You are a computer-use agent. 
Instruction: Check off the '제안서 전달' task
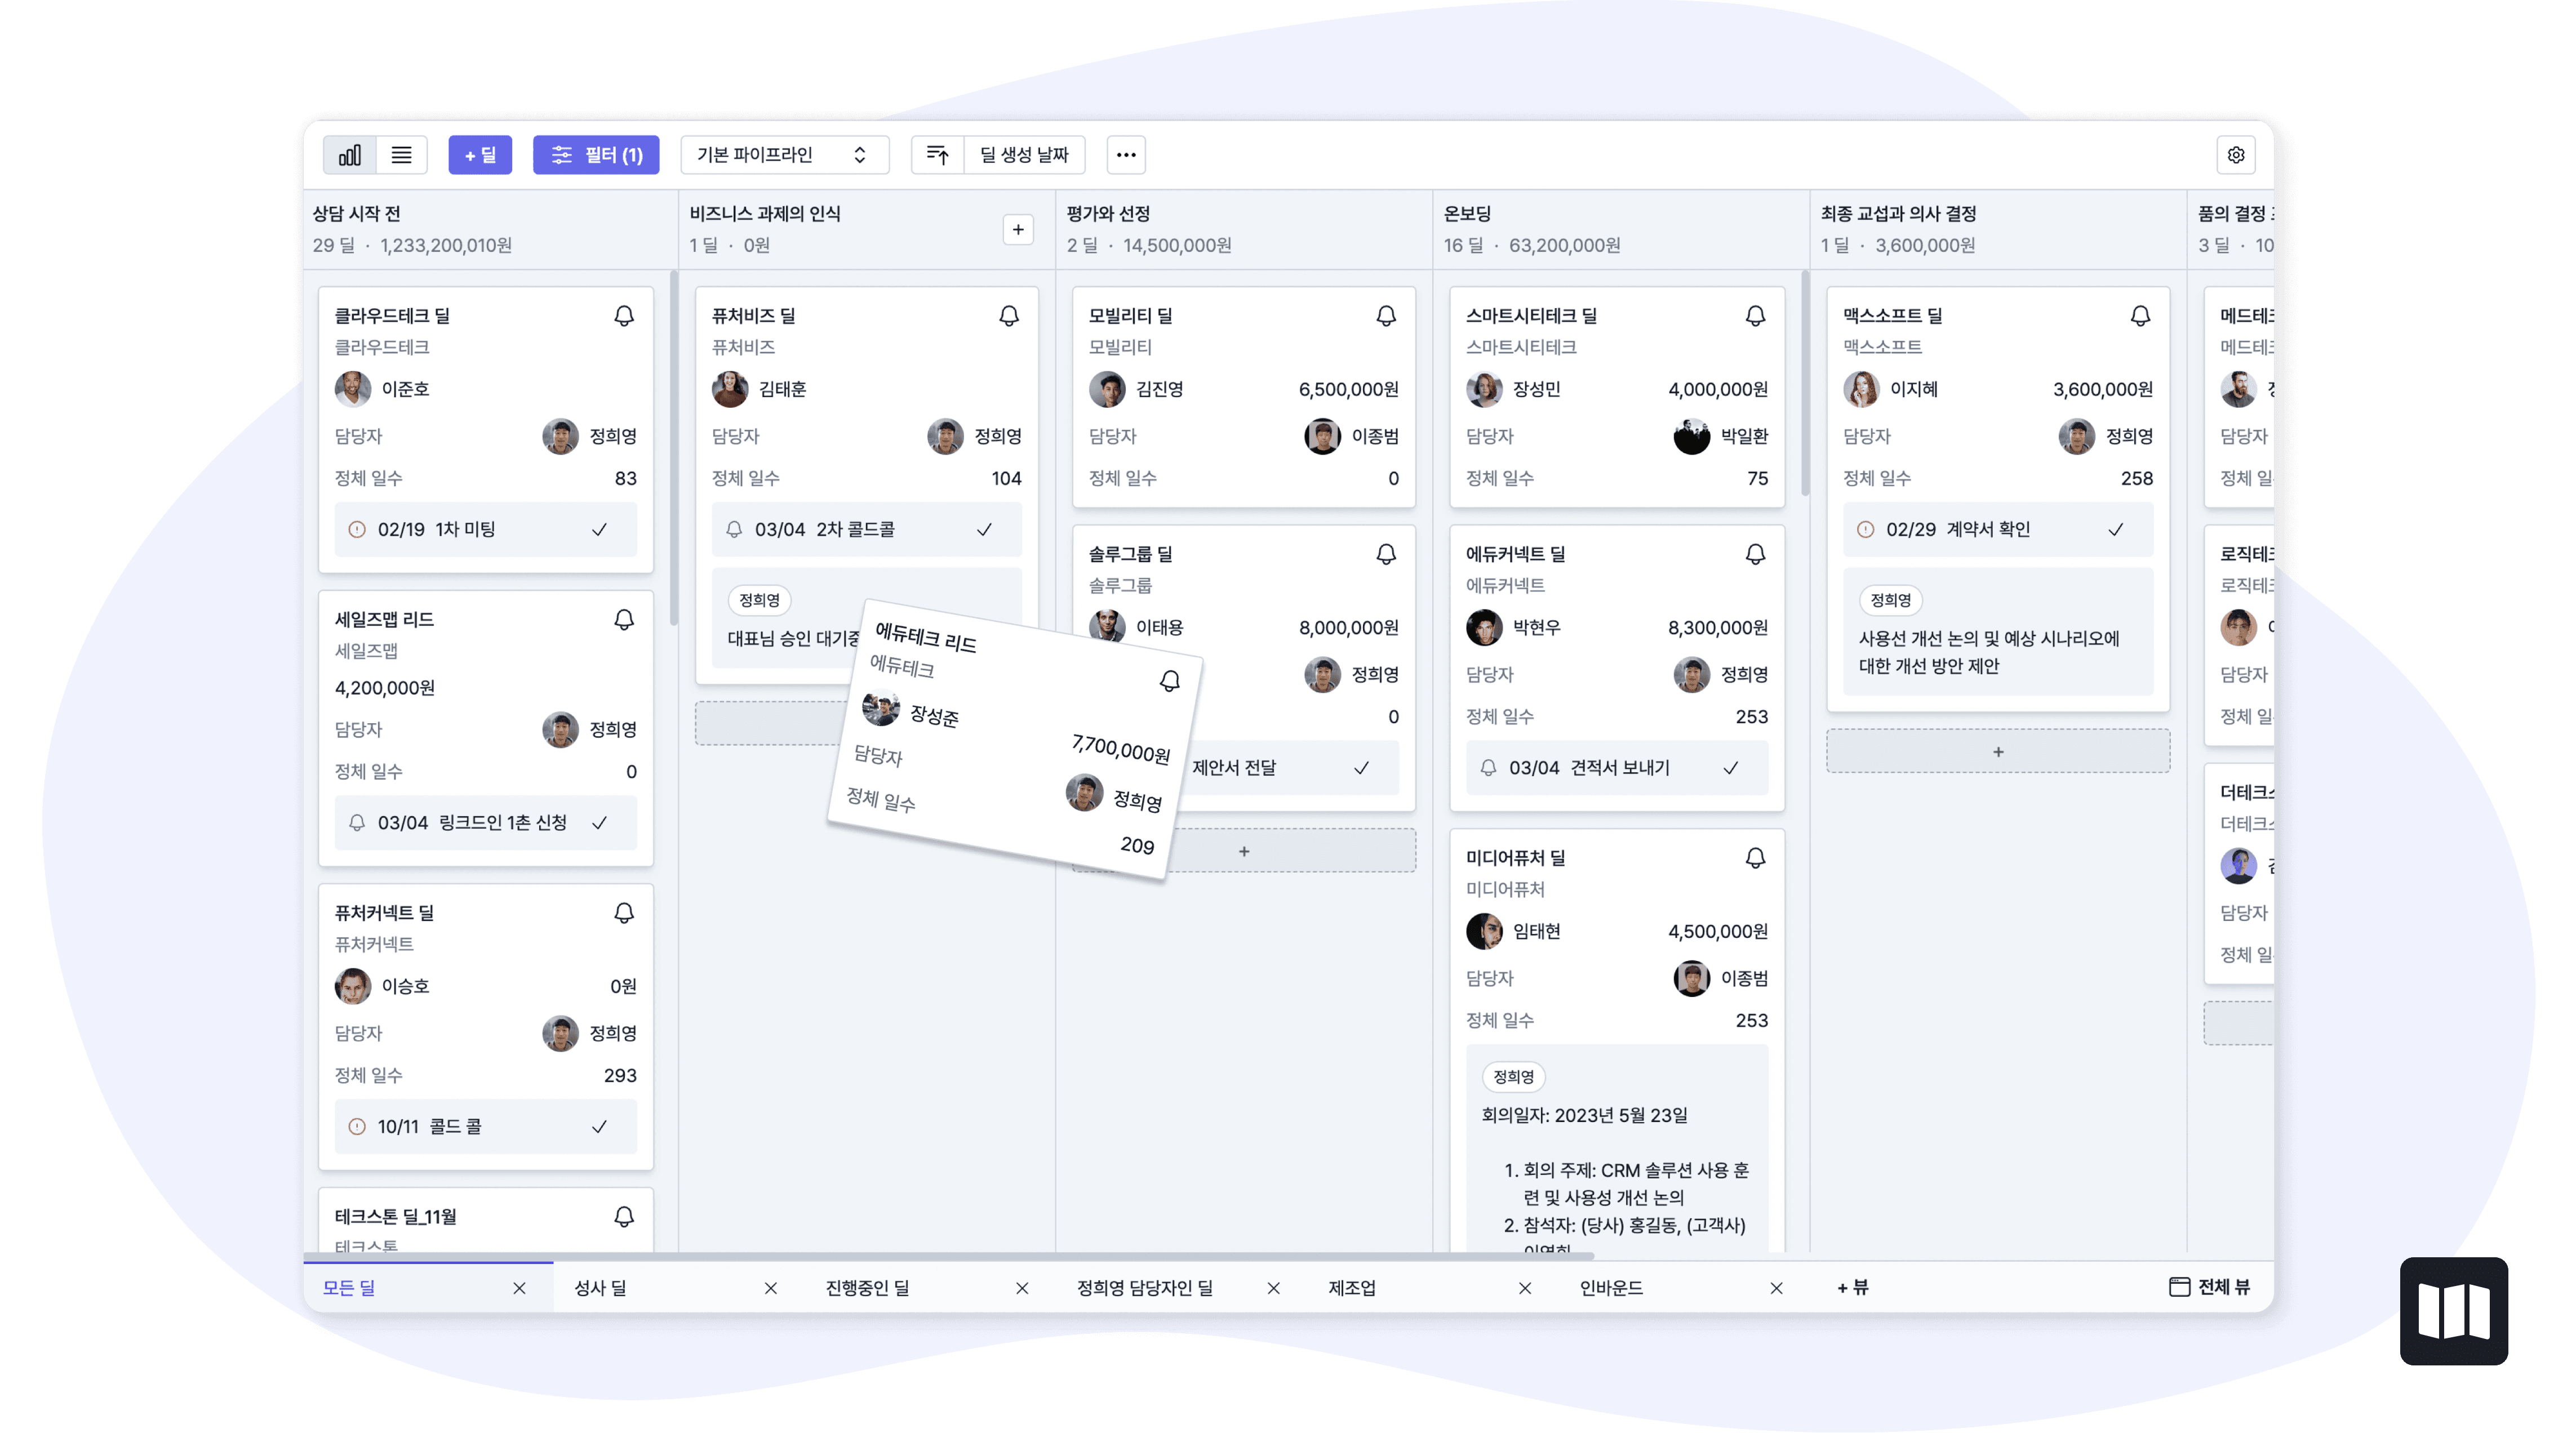[1361, 768]
